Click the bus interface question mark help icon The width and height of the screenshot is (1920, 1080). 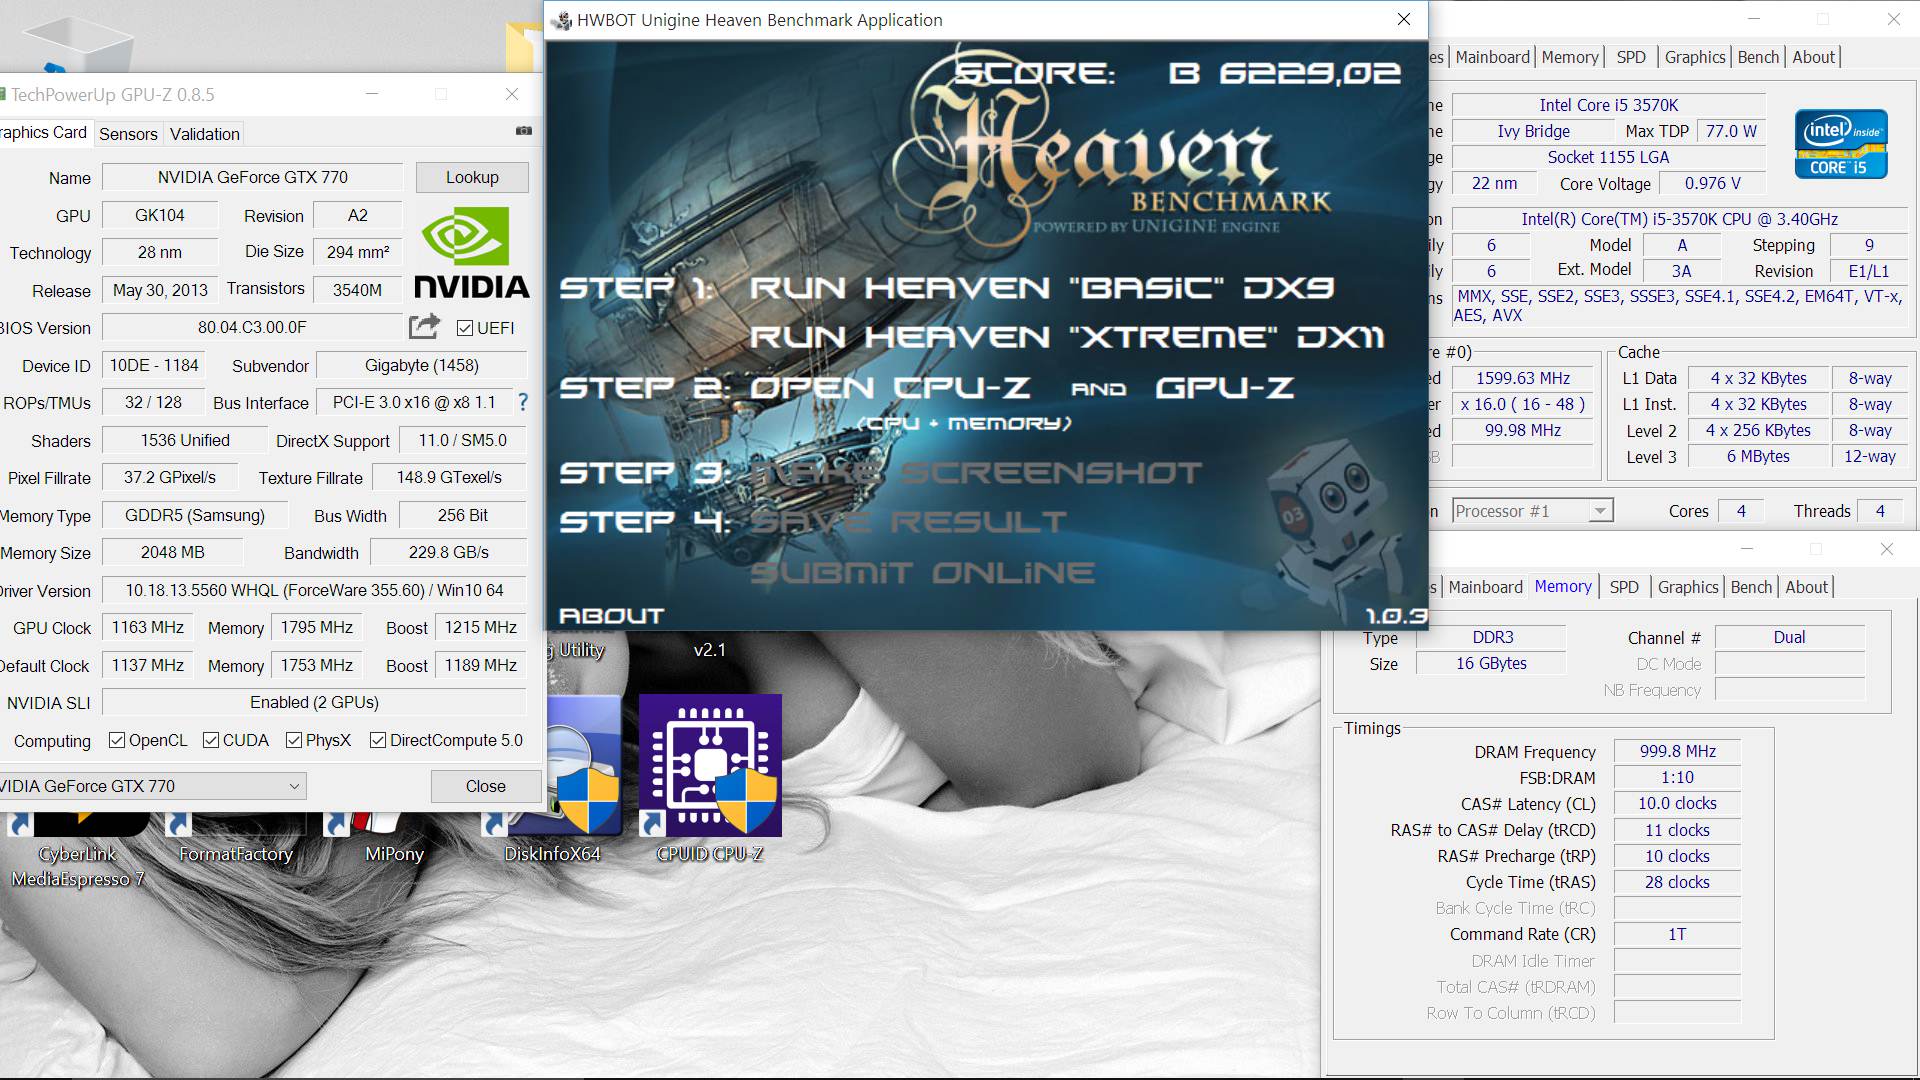click(x=522, y=402)
